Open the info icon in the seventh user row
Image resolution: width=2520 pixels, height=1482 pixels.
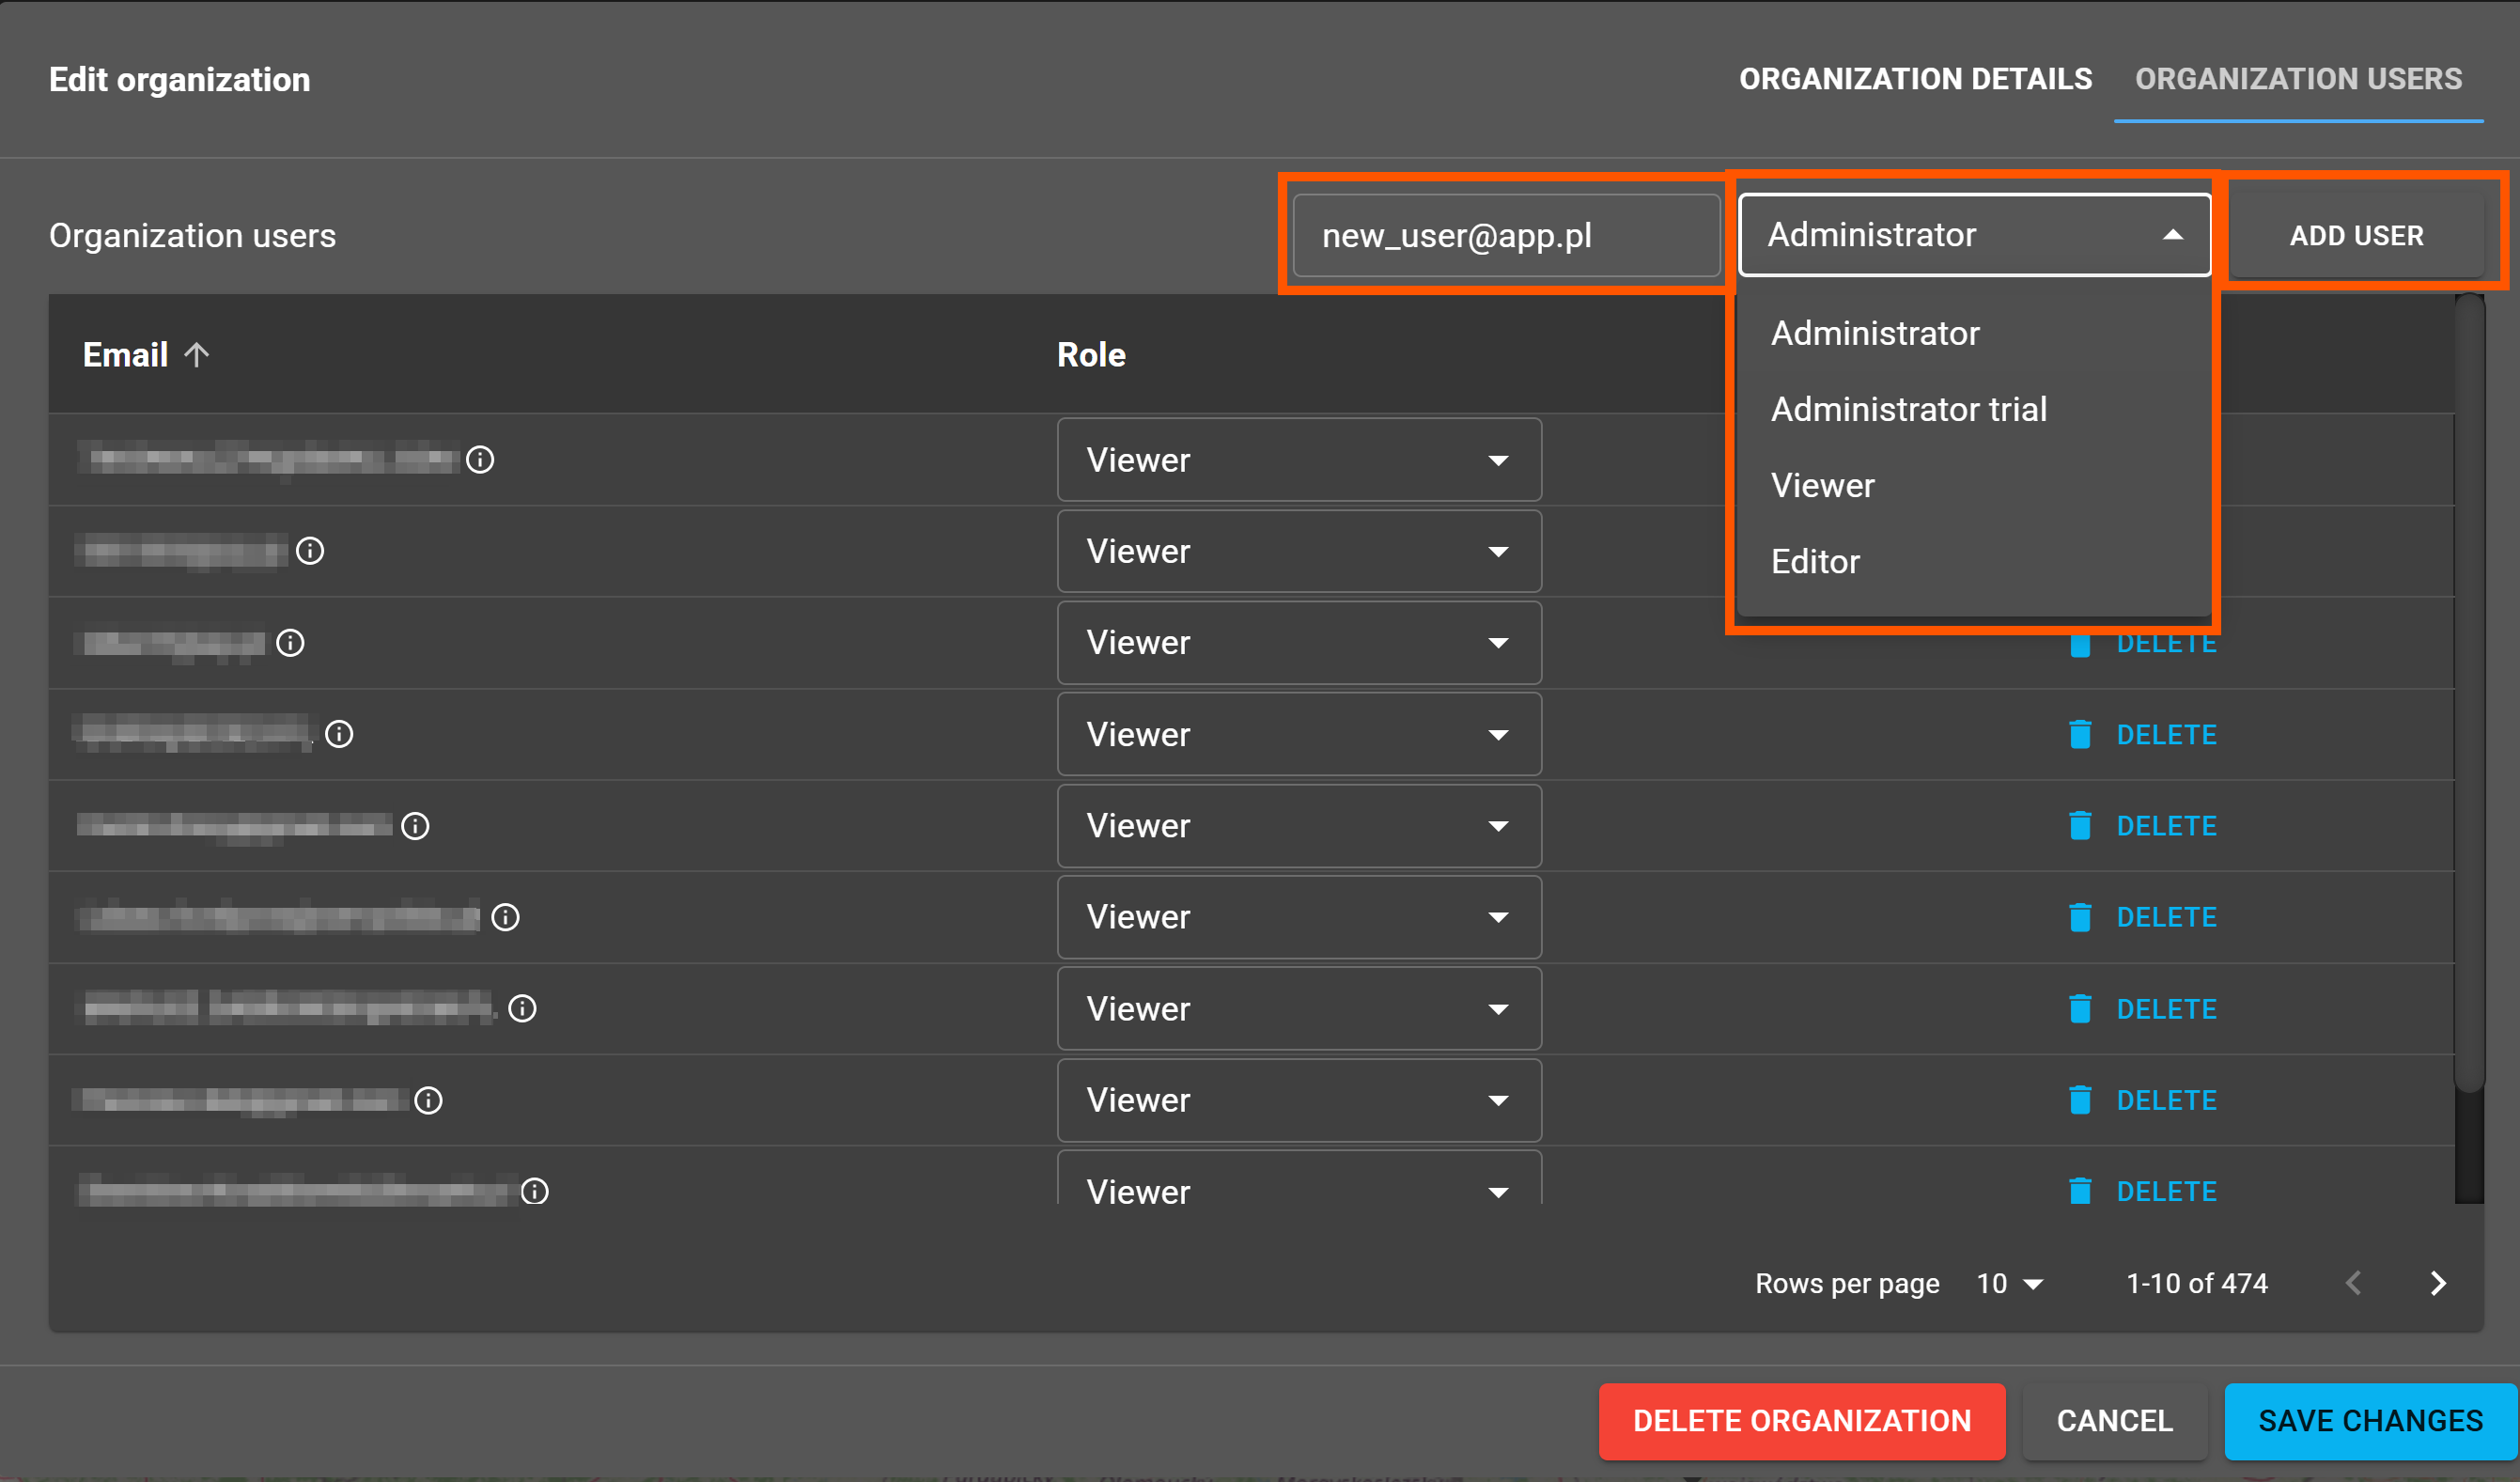tap(522, 1008)
